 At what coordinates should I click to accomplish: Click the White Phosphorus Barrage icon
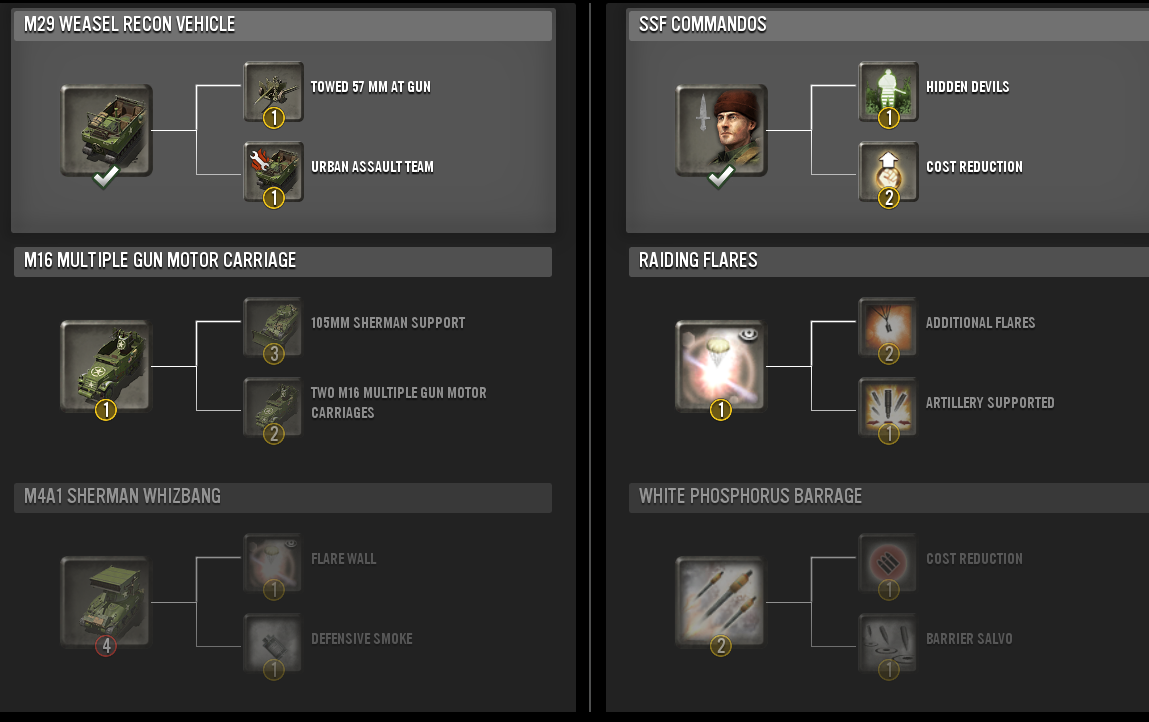(721, 602)
